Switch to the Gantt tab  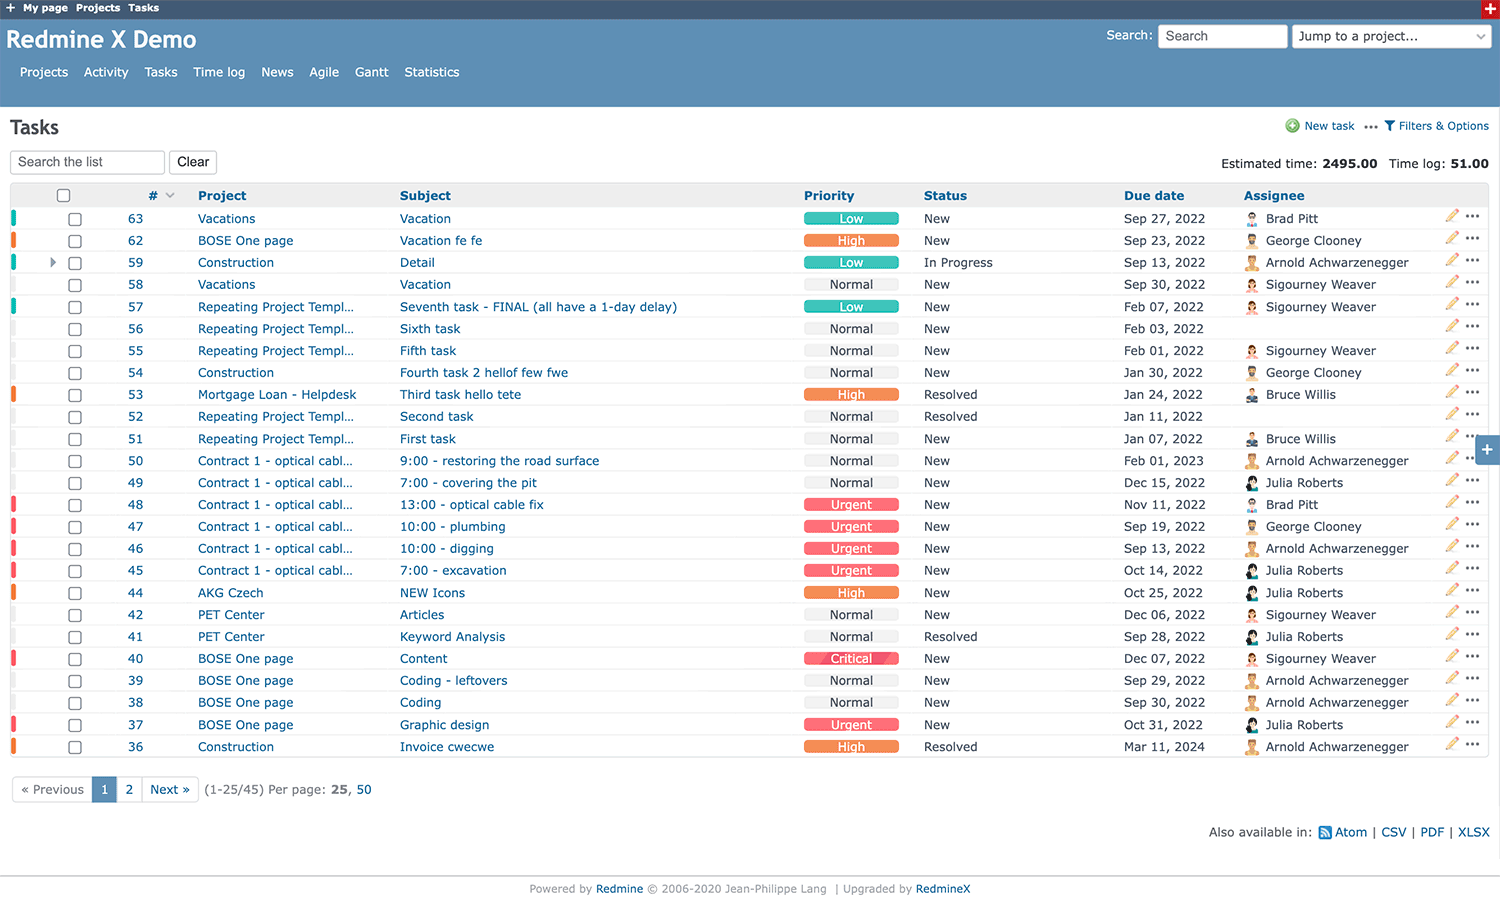(371, 72)
